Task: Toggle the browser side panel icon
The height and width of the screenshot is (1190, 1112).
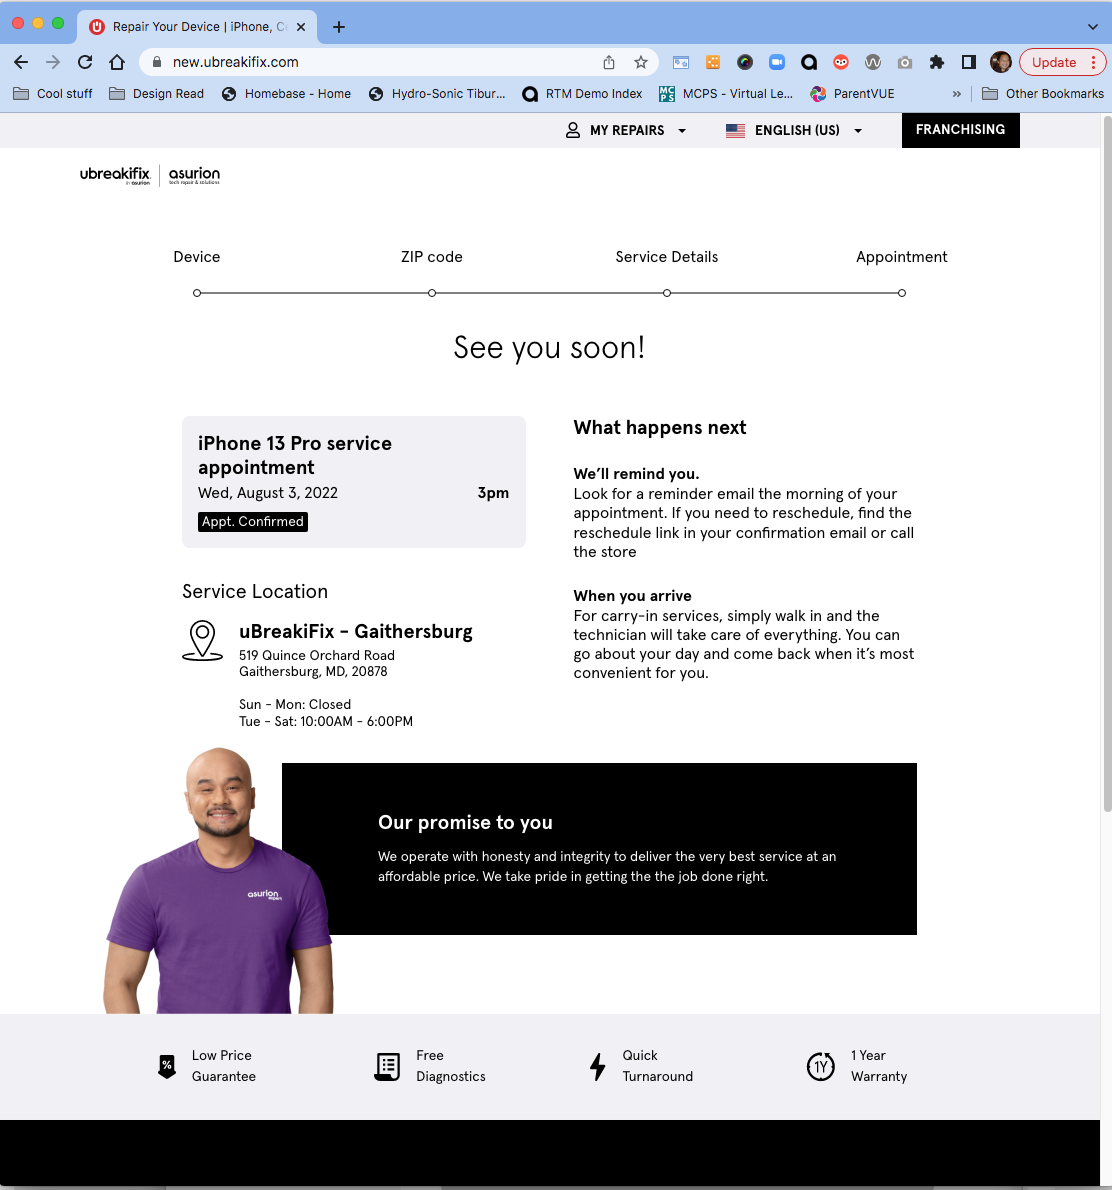Action: pos(969,62)
